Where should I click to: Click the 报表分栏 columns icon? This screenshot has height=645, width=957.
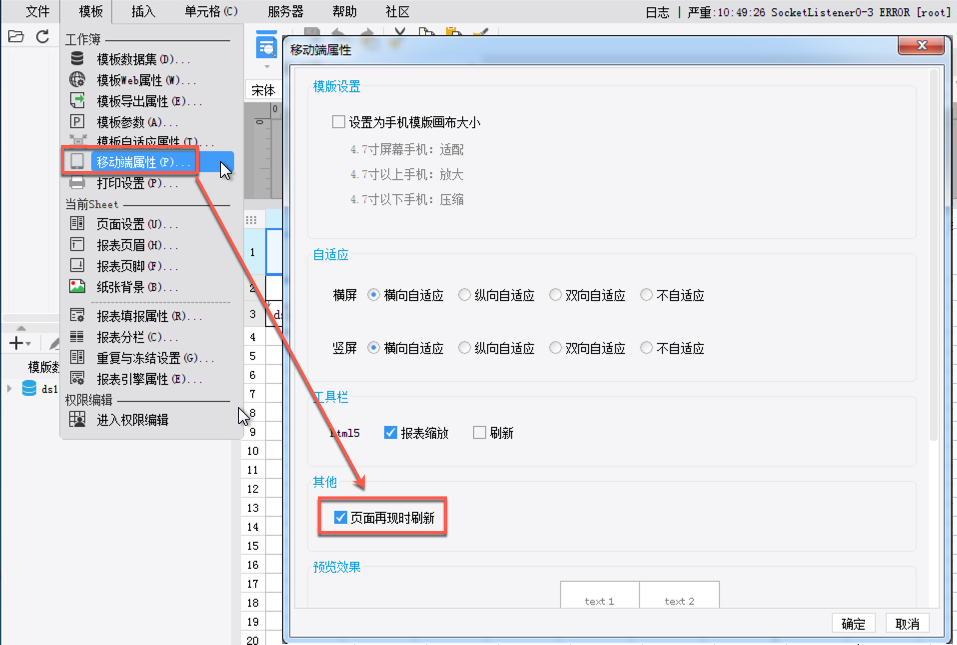pos(77,336)
